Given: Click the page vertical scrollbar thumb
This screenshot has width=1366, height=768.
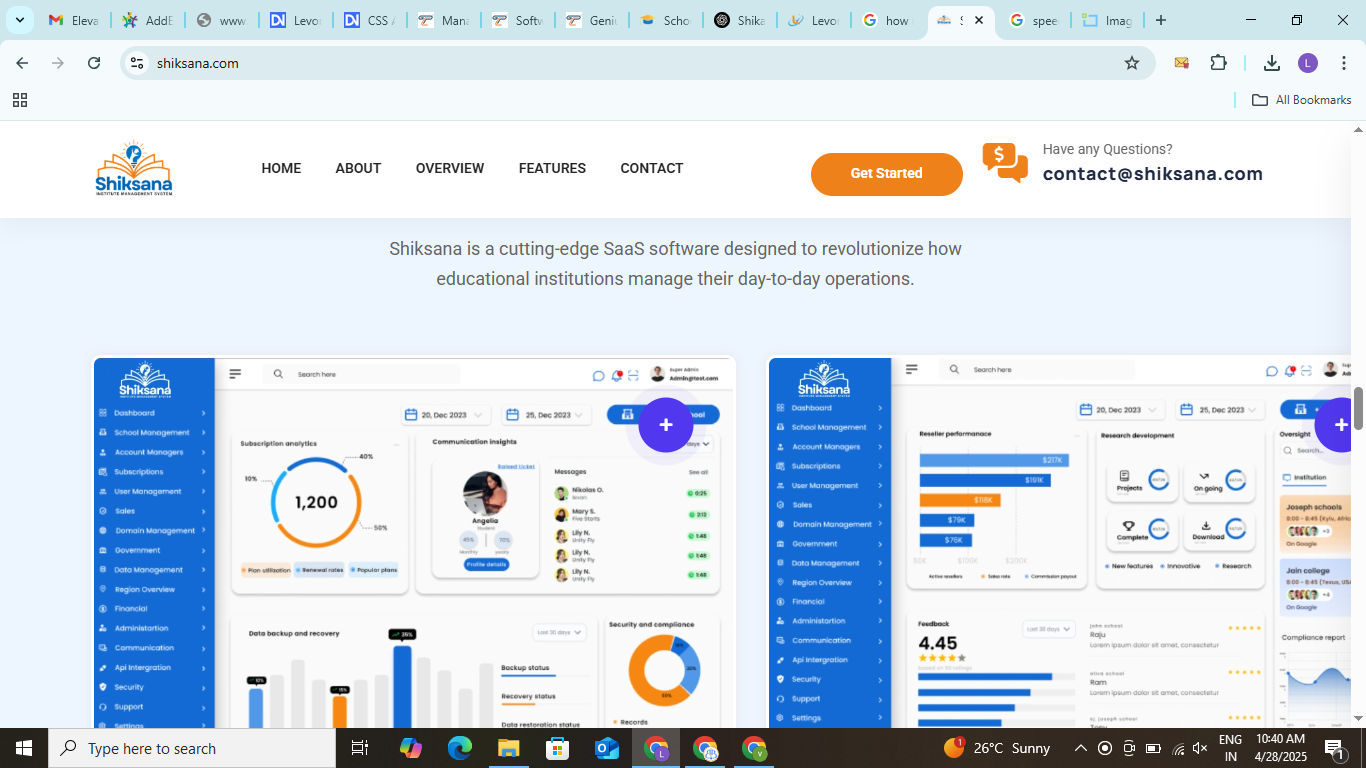Looking at the screenshot, I should [x=1358, y=408].
